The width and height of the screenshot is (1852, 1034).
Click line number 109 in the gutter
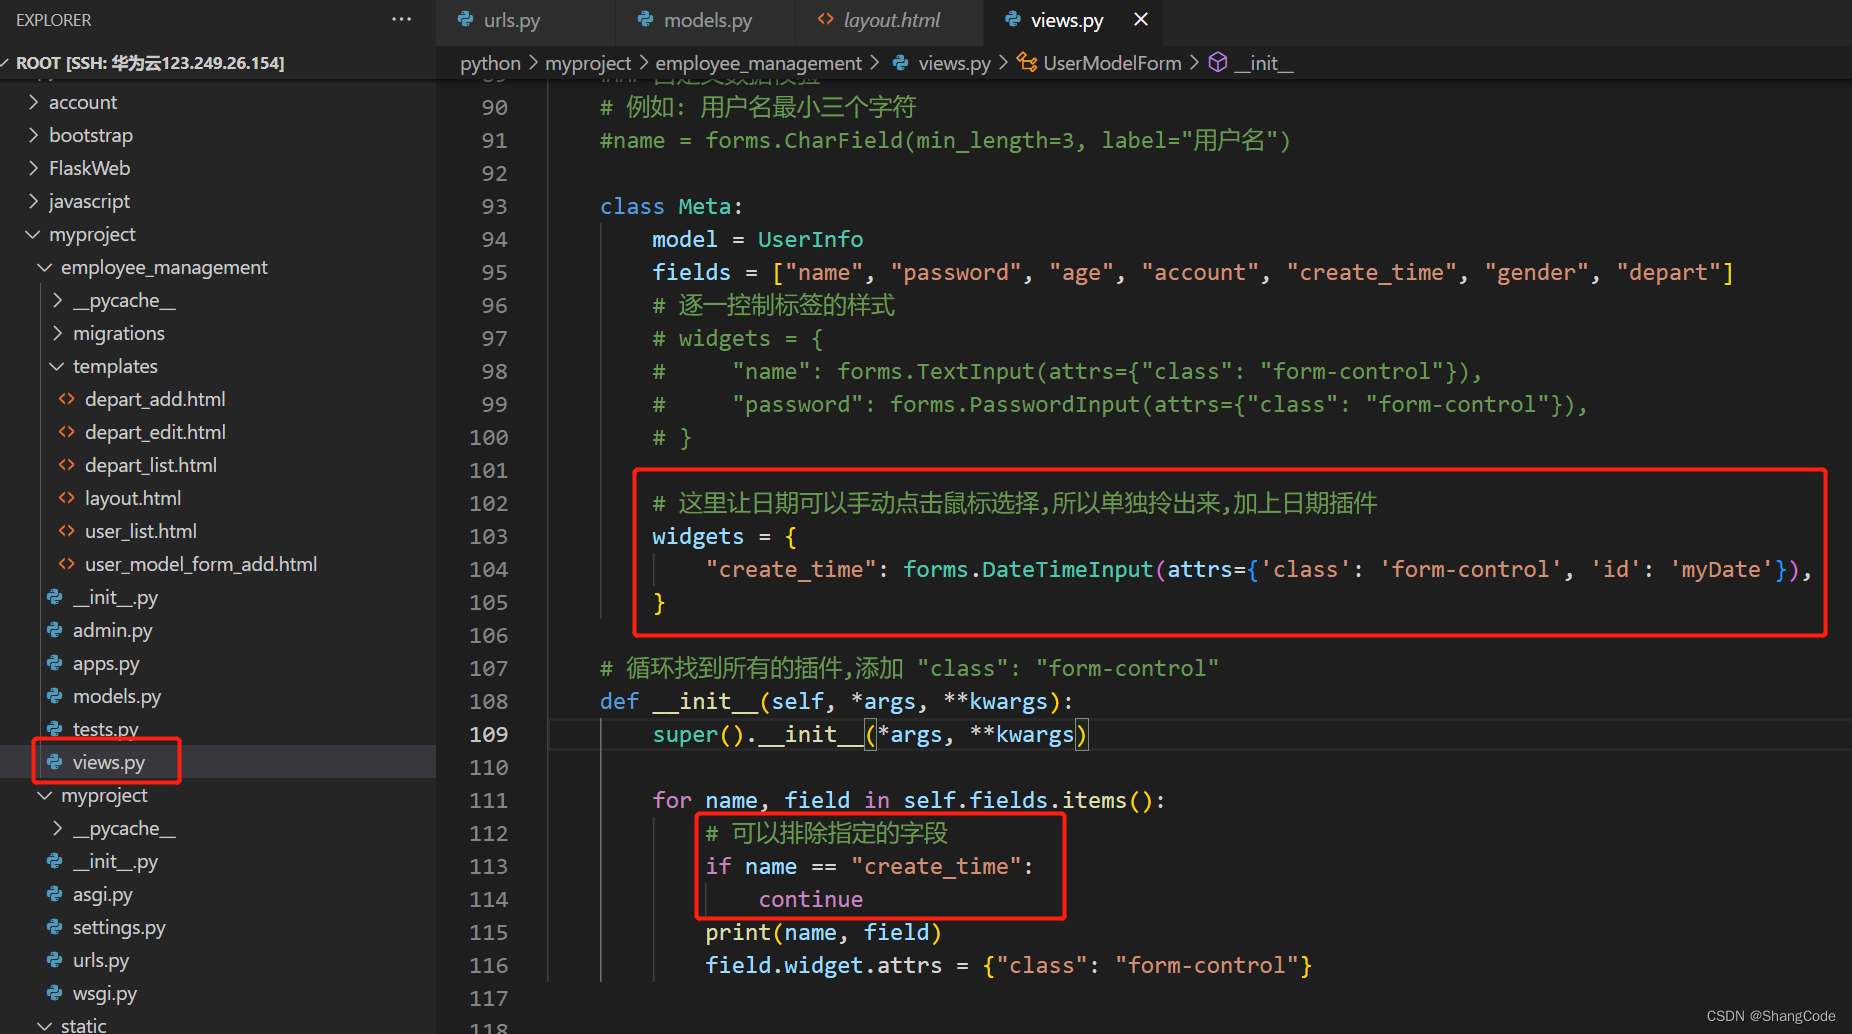click(489, 734)
